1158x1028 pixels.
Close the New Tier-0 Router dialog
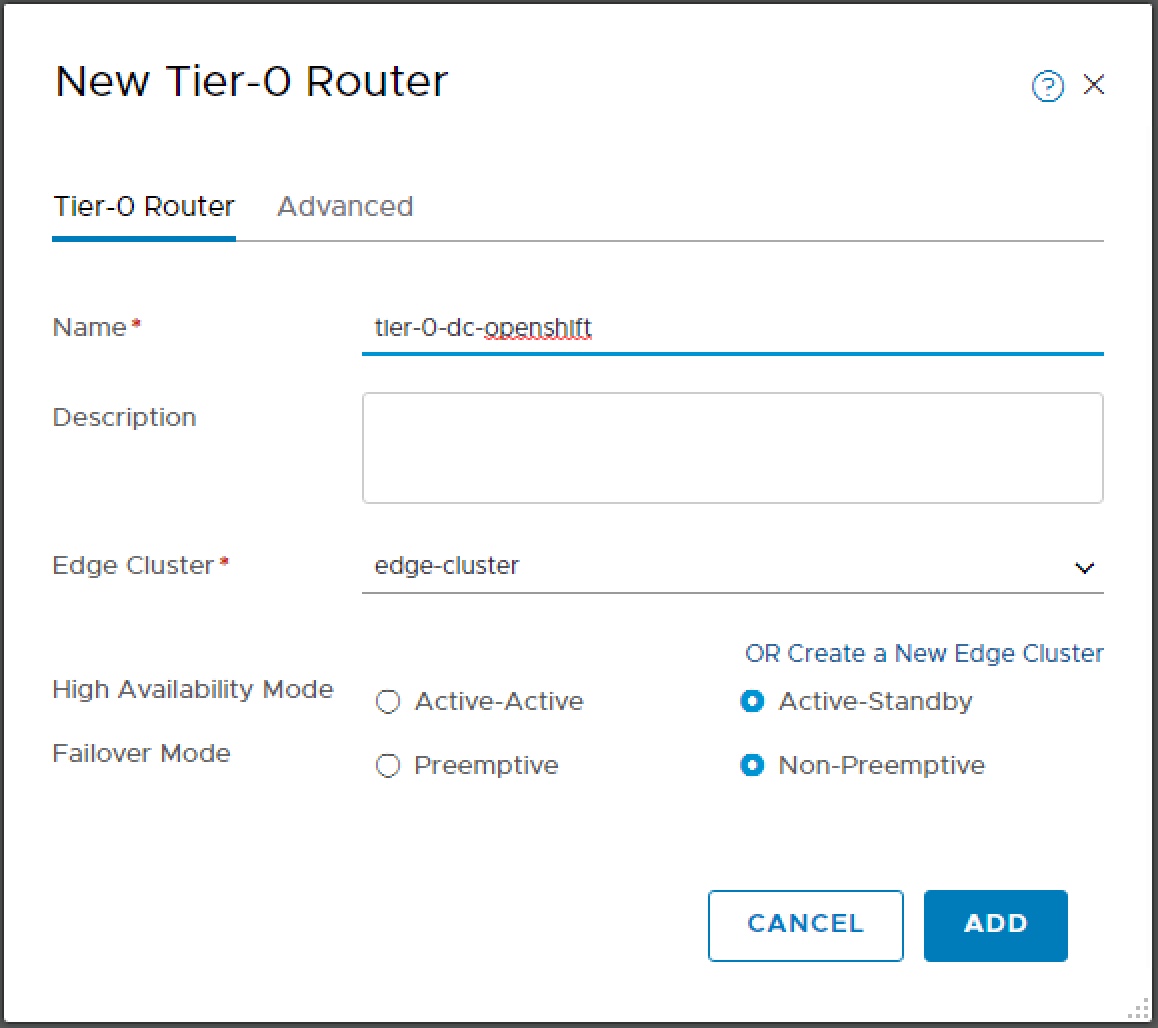click(x=1094, y=86)
